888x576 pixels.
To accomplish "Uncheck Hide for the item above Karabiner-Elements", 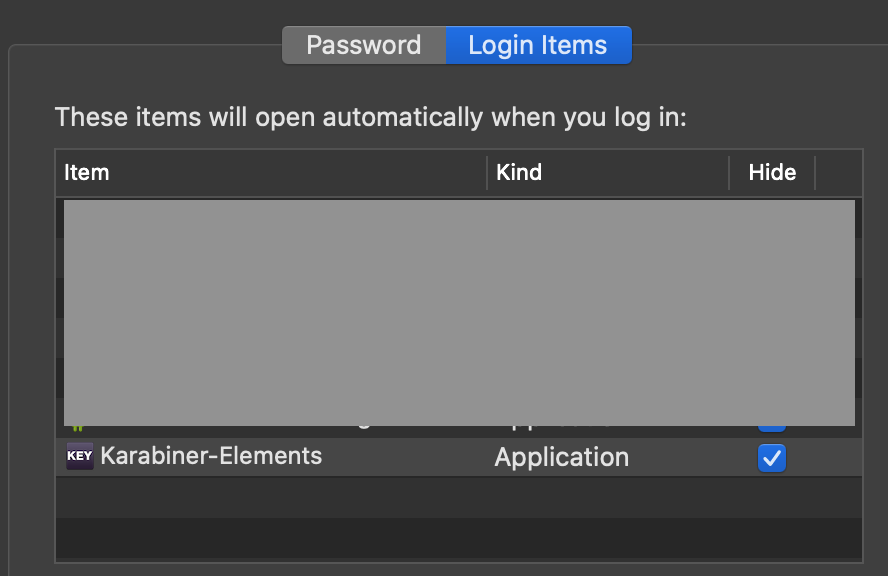I will (x=771, y=421).
